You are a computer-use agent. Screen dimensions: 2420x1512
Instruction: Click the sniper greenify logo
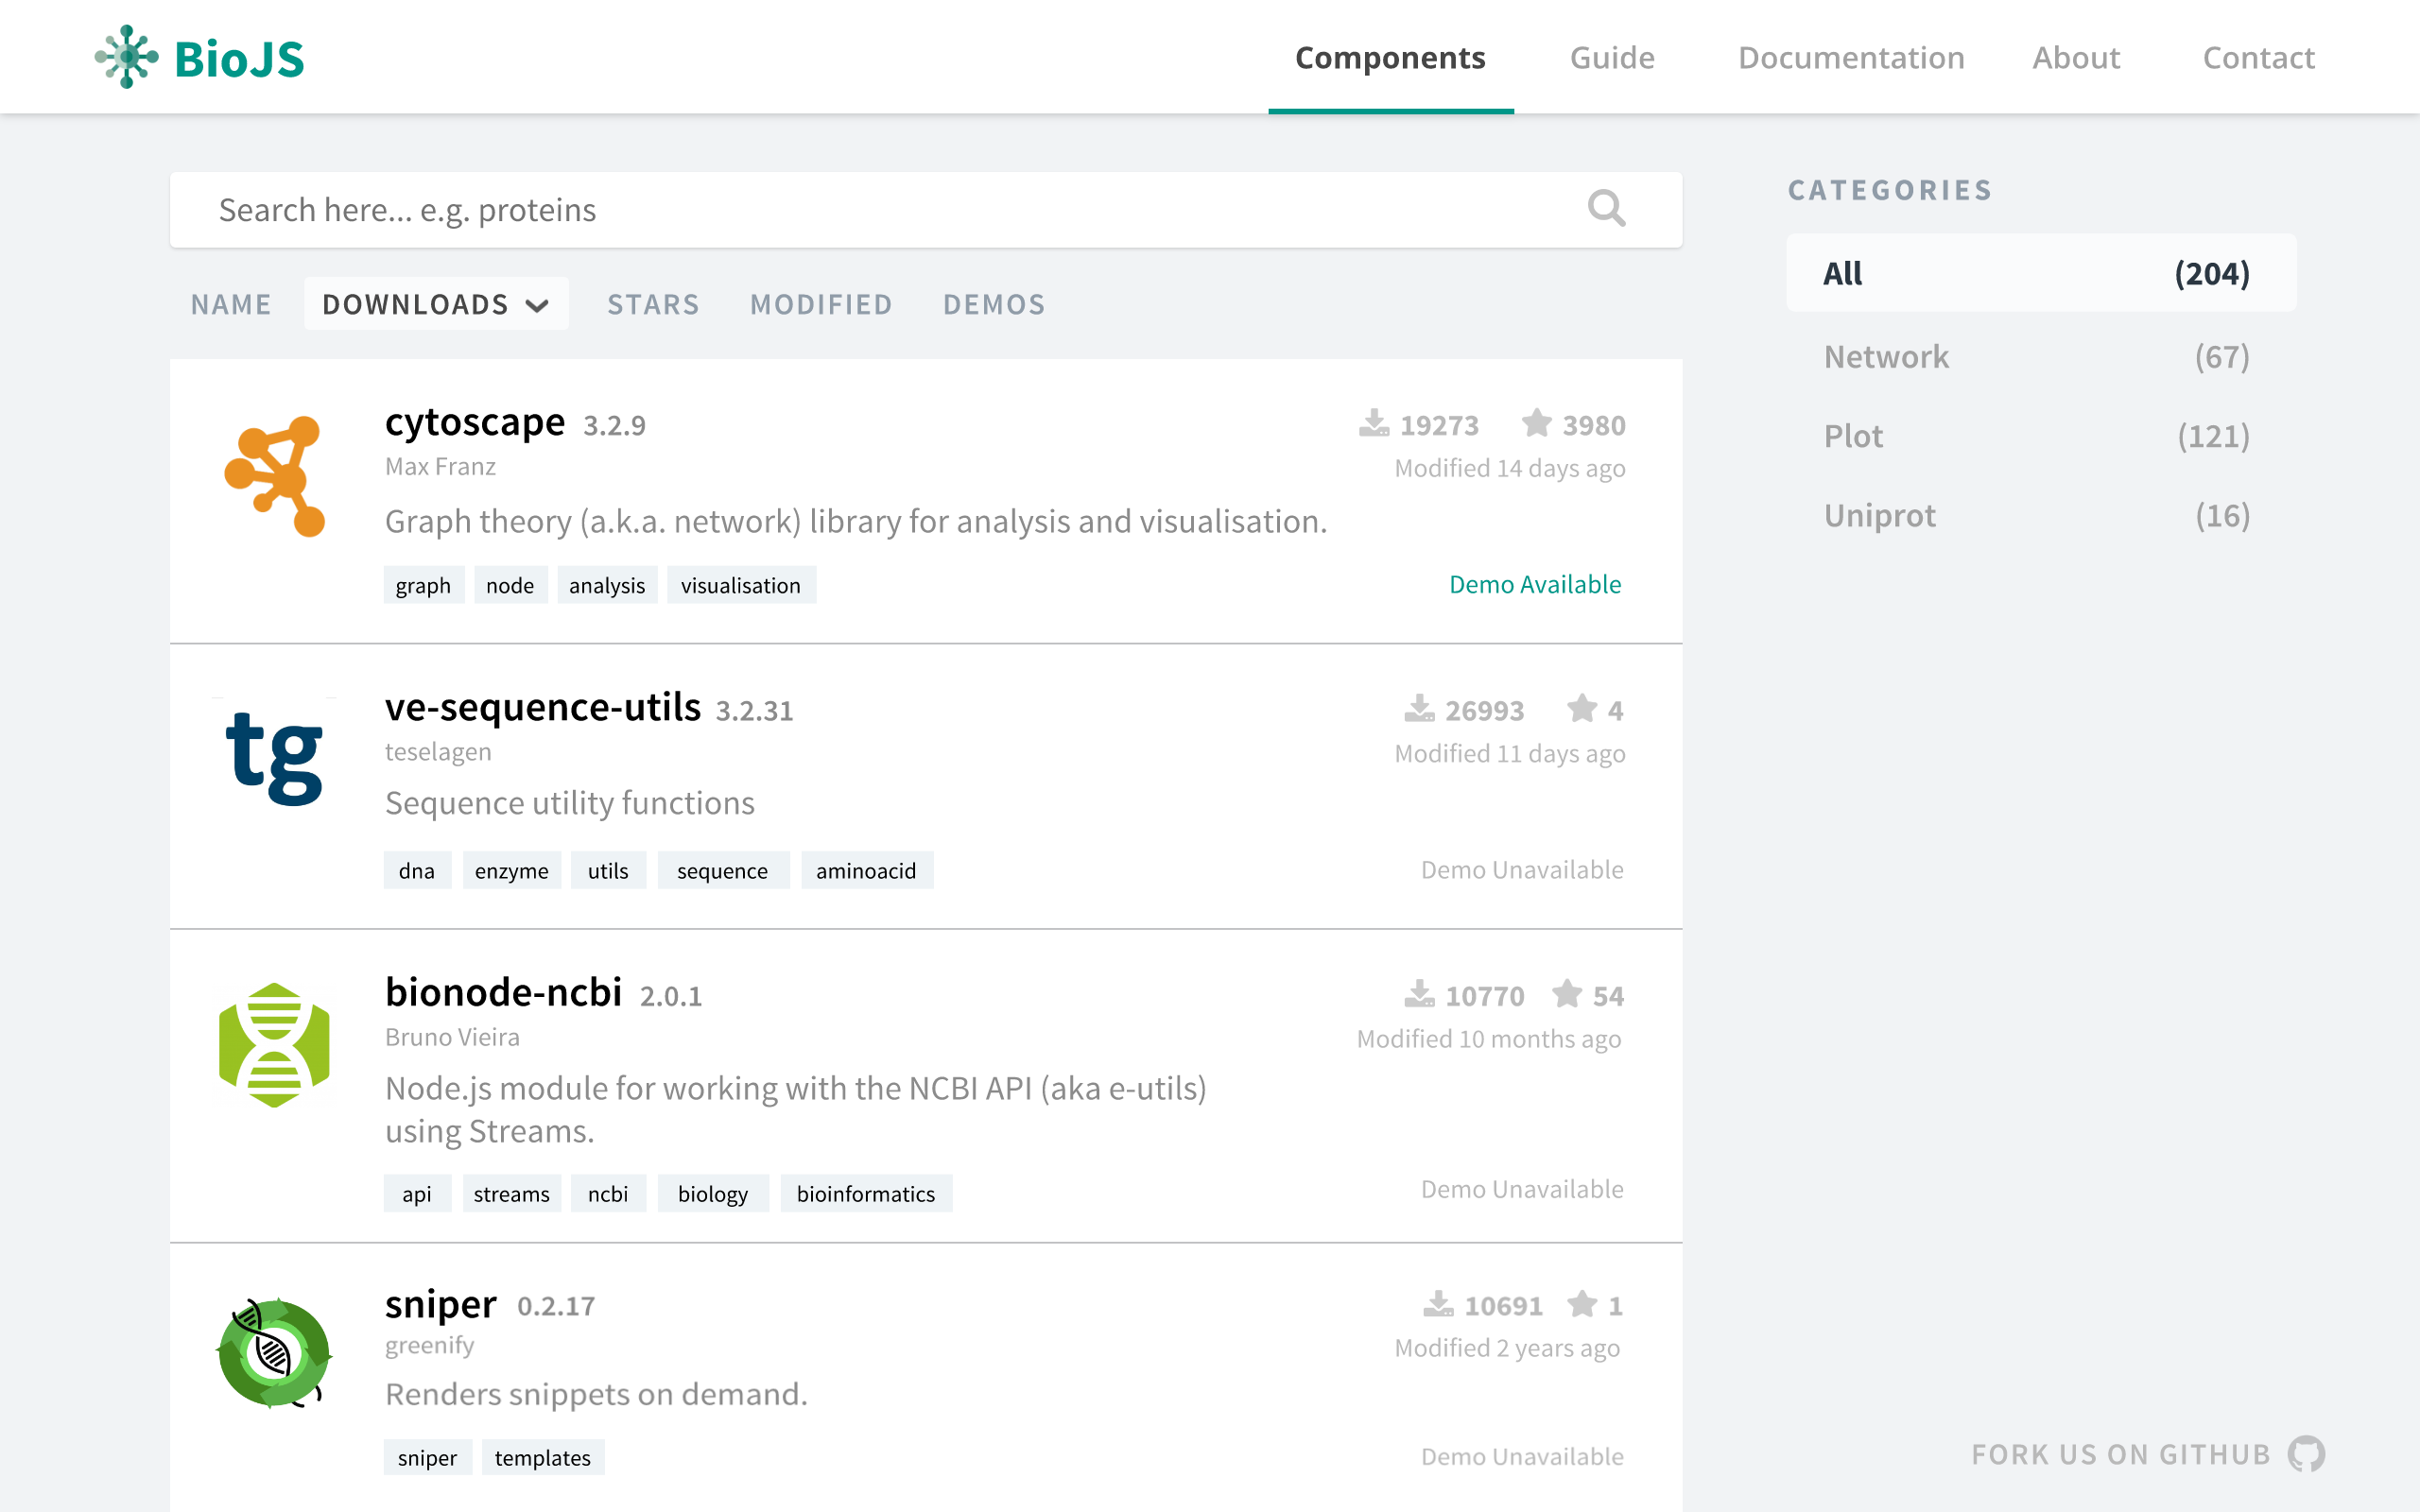[272, 1355]
